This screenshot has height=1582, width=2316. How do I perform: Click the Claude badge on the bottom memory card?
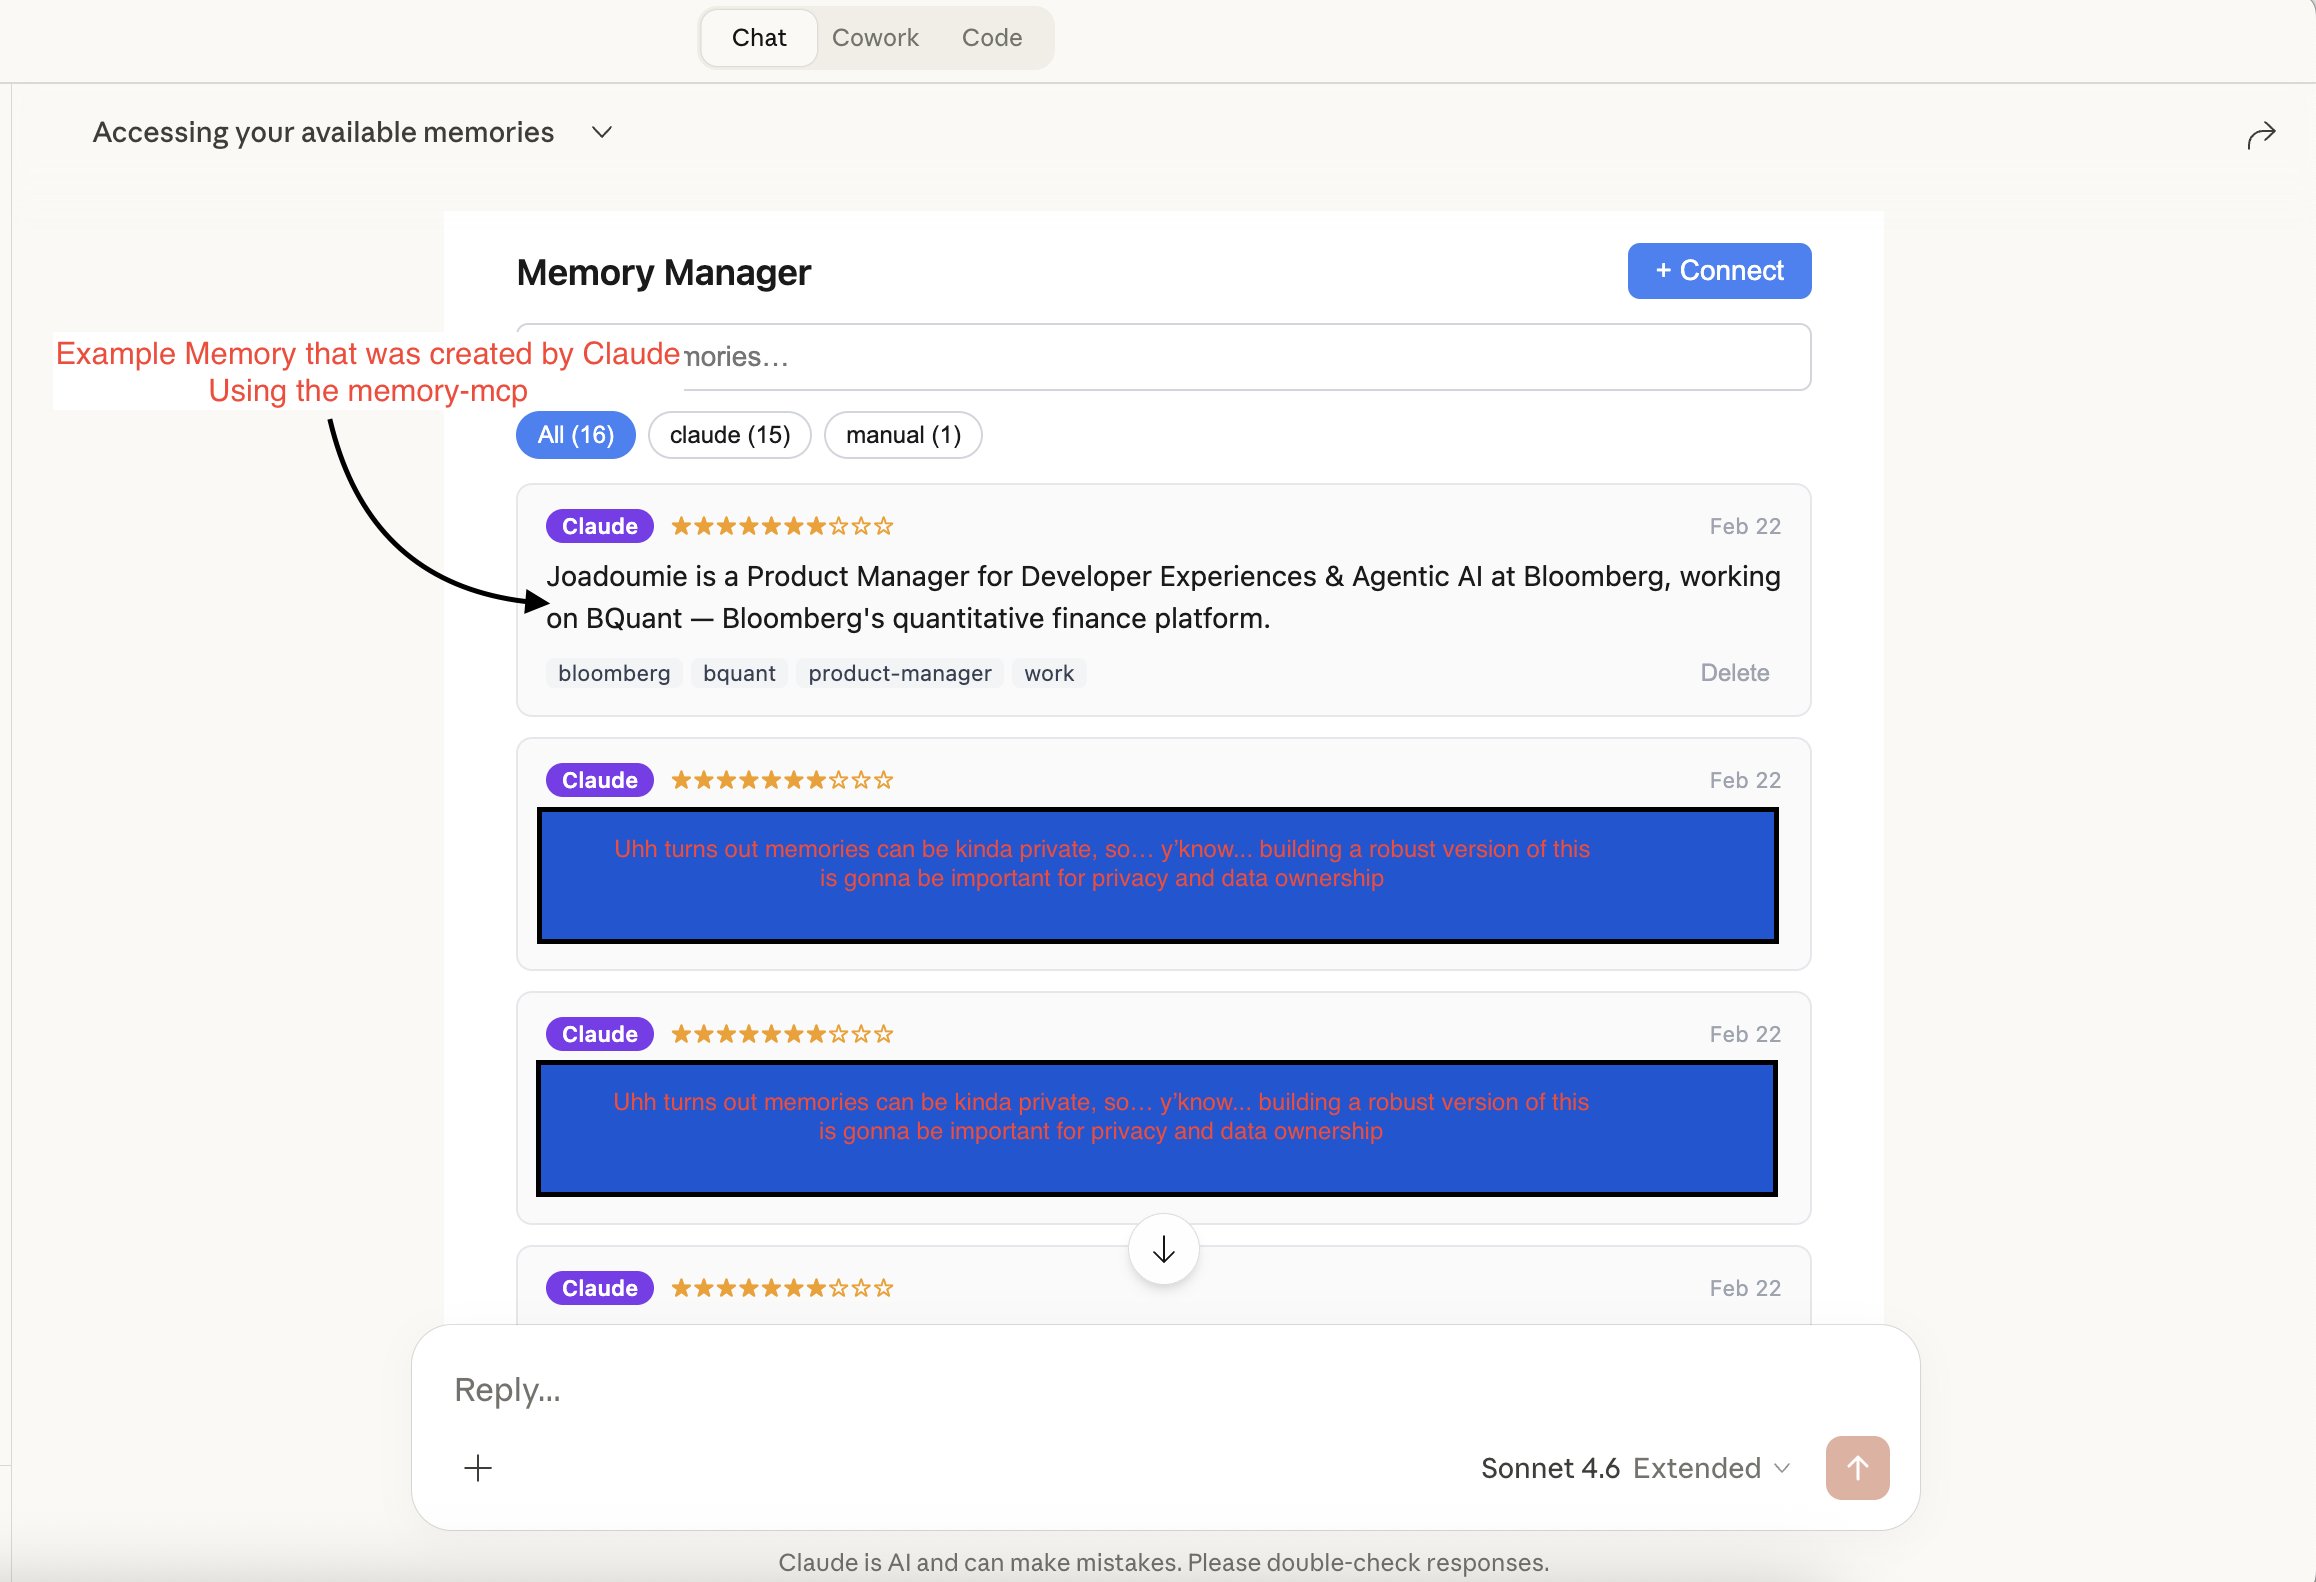pos(599,1287)
